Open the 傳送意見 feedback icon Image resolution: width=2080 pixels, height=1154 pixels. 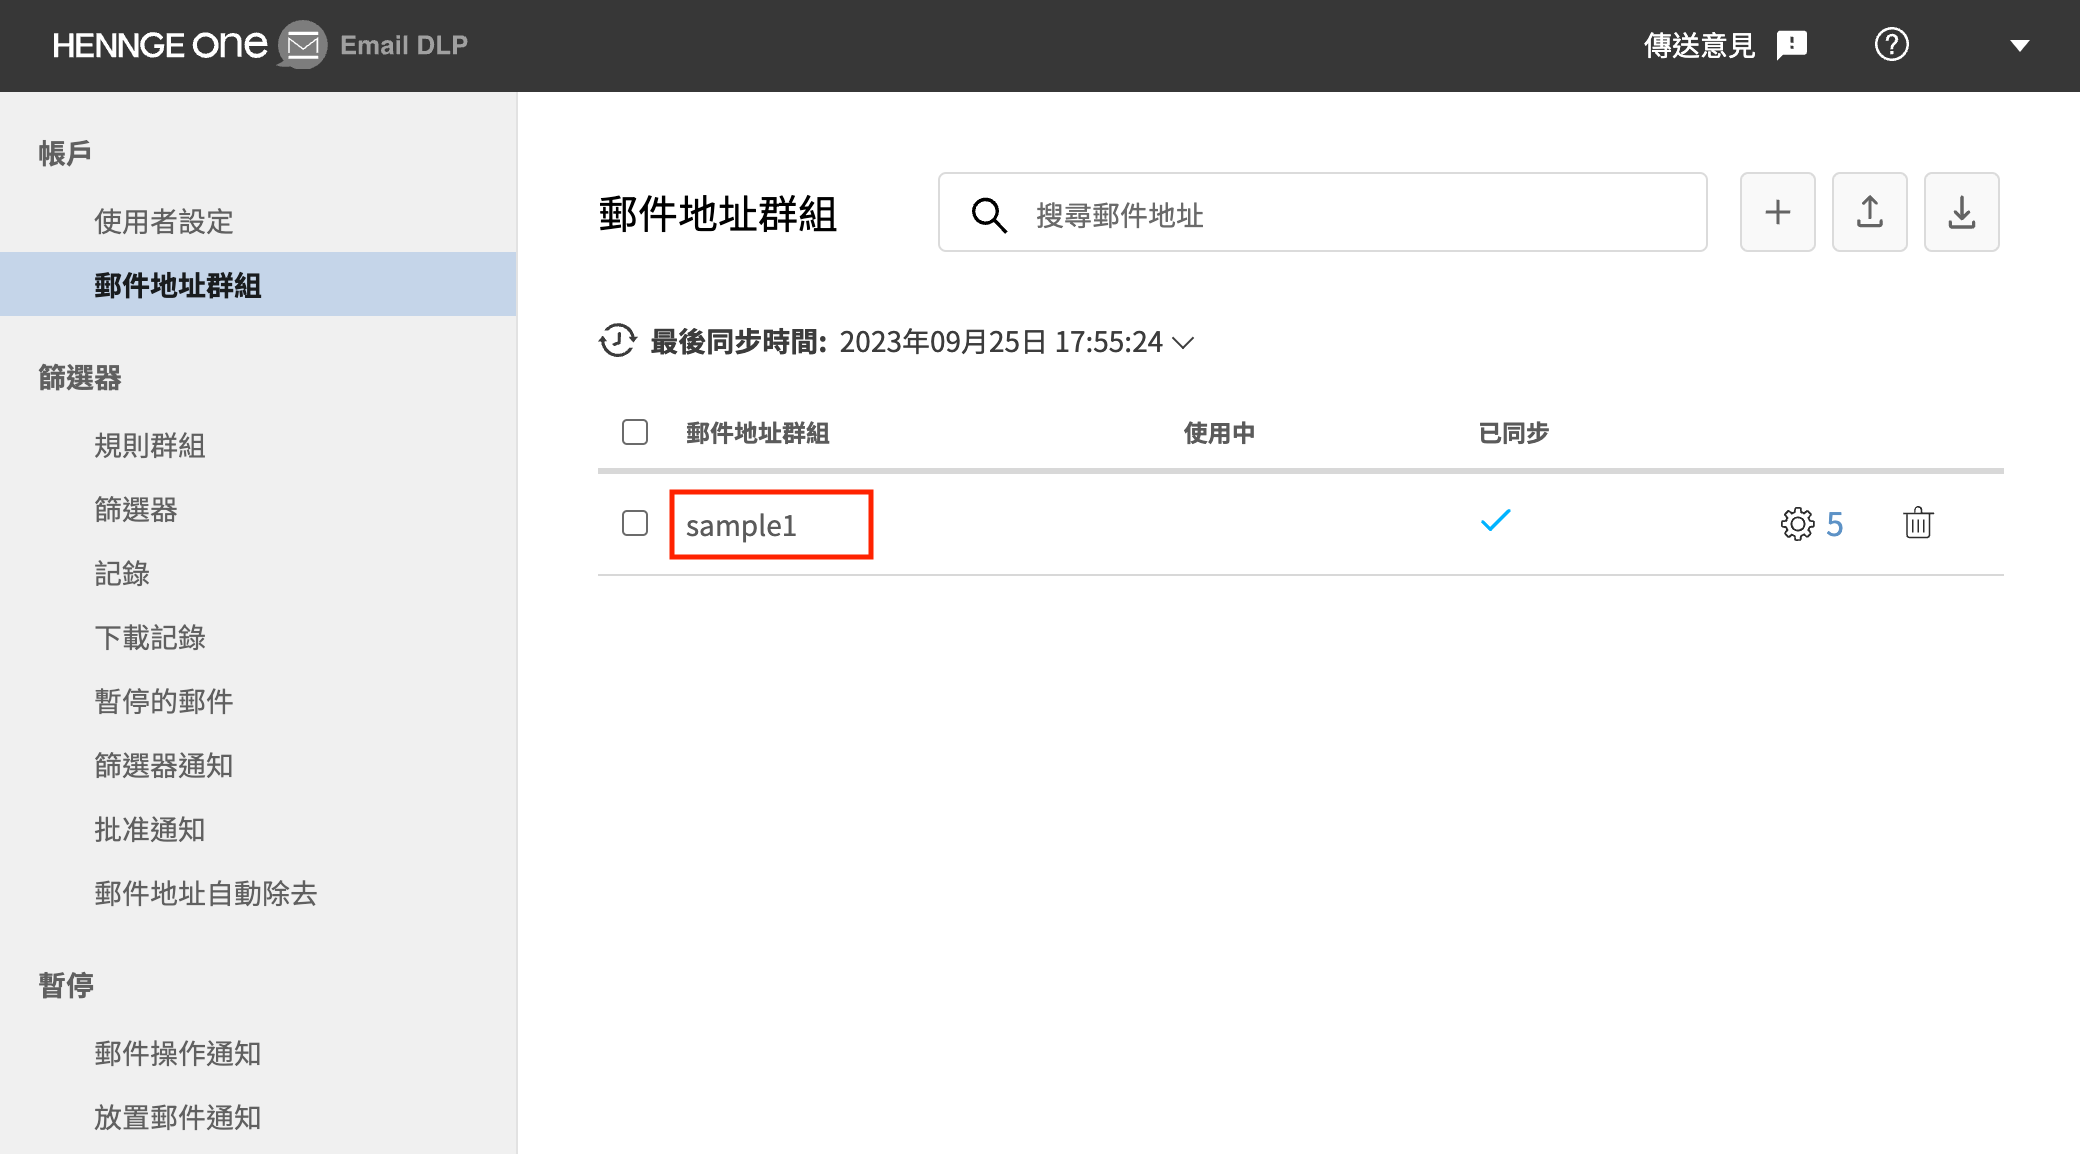[x=1792, y=45]
